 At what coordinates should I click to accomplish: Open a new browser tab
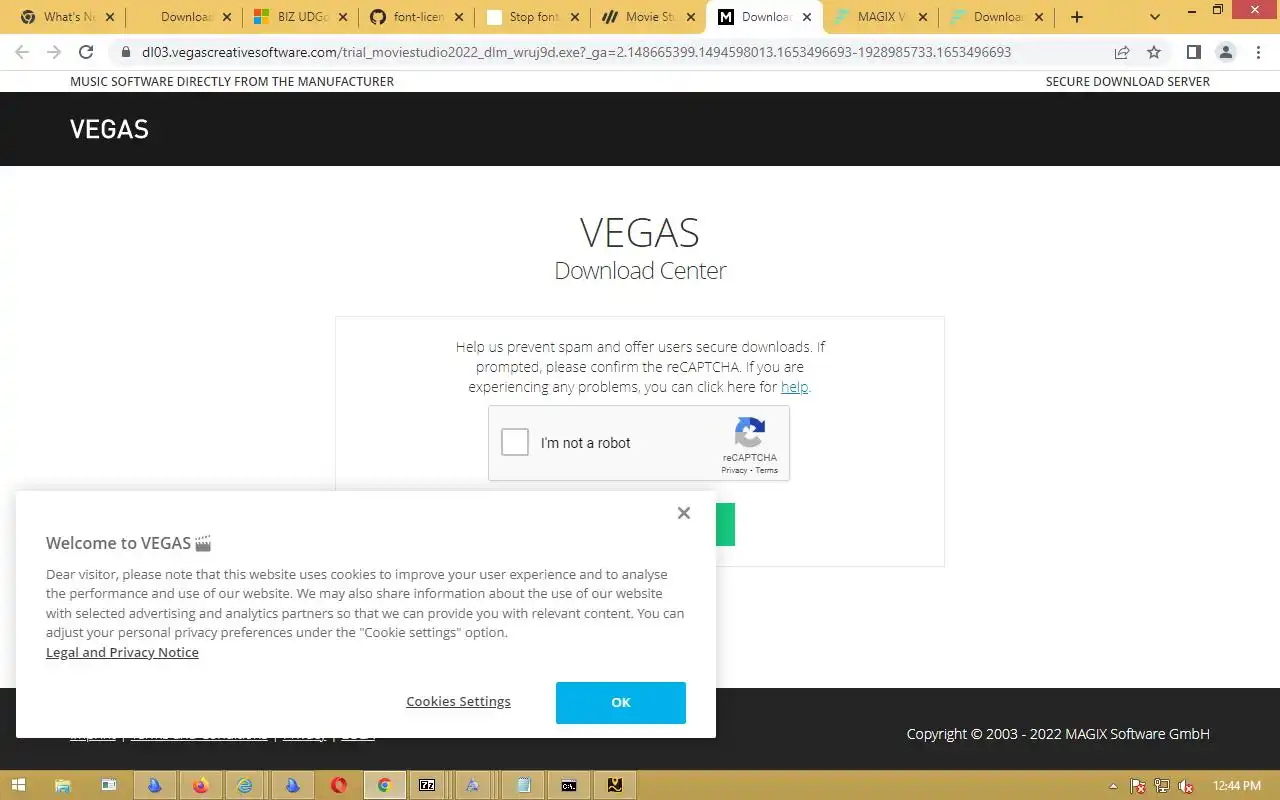(x=1077, y=17)
